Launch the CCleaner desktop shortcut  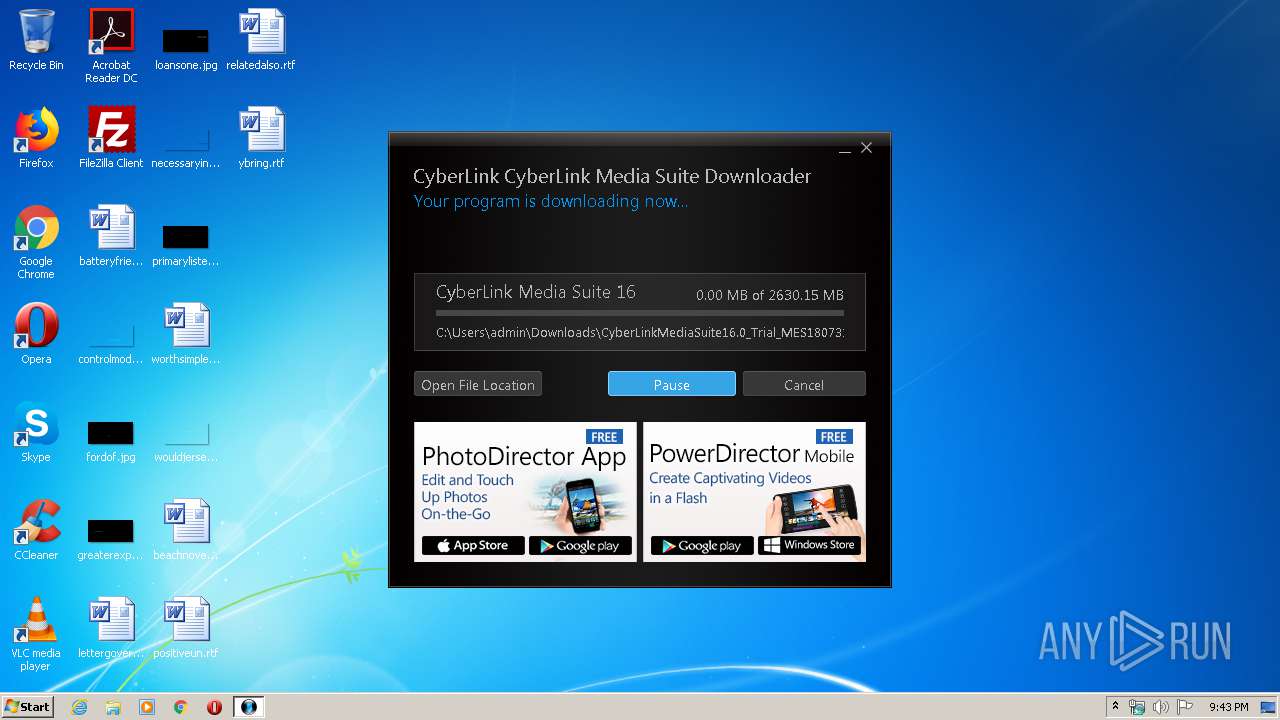coord(36,531)
